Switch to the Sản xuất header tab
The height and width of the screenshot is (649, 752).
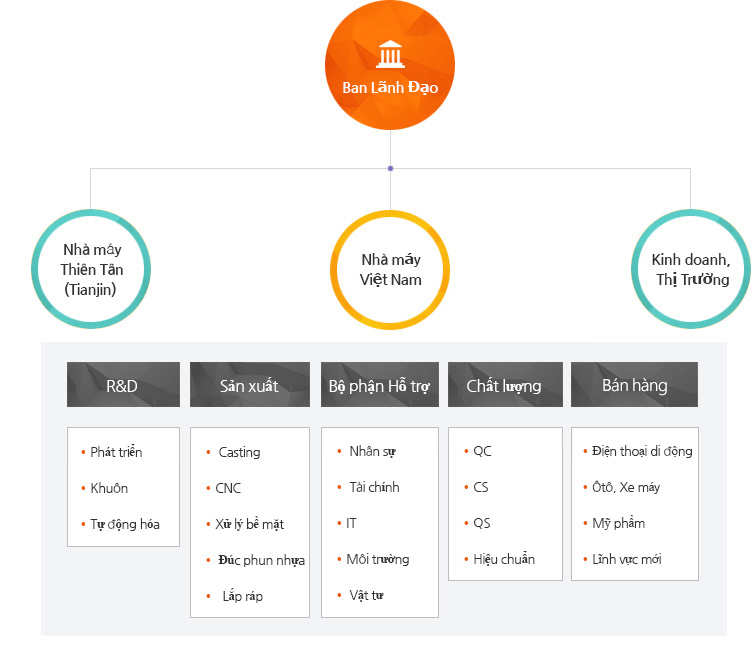[249, 385]
